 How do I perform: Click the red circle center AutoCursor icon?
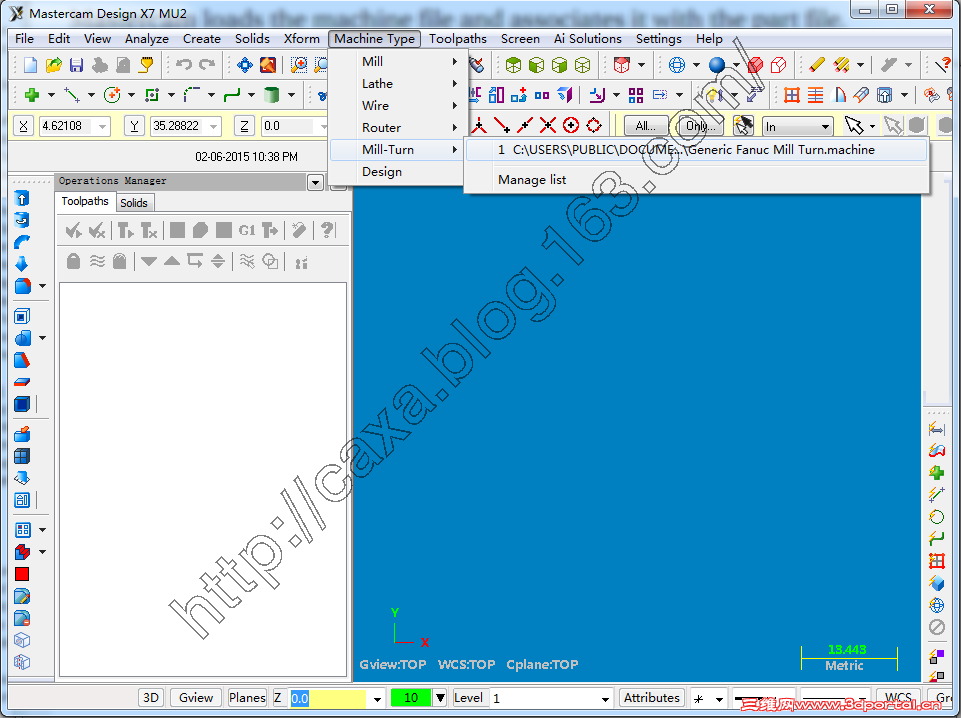pos(571,126)
